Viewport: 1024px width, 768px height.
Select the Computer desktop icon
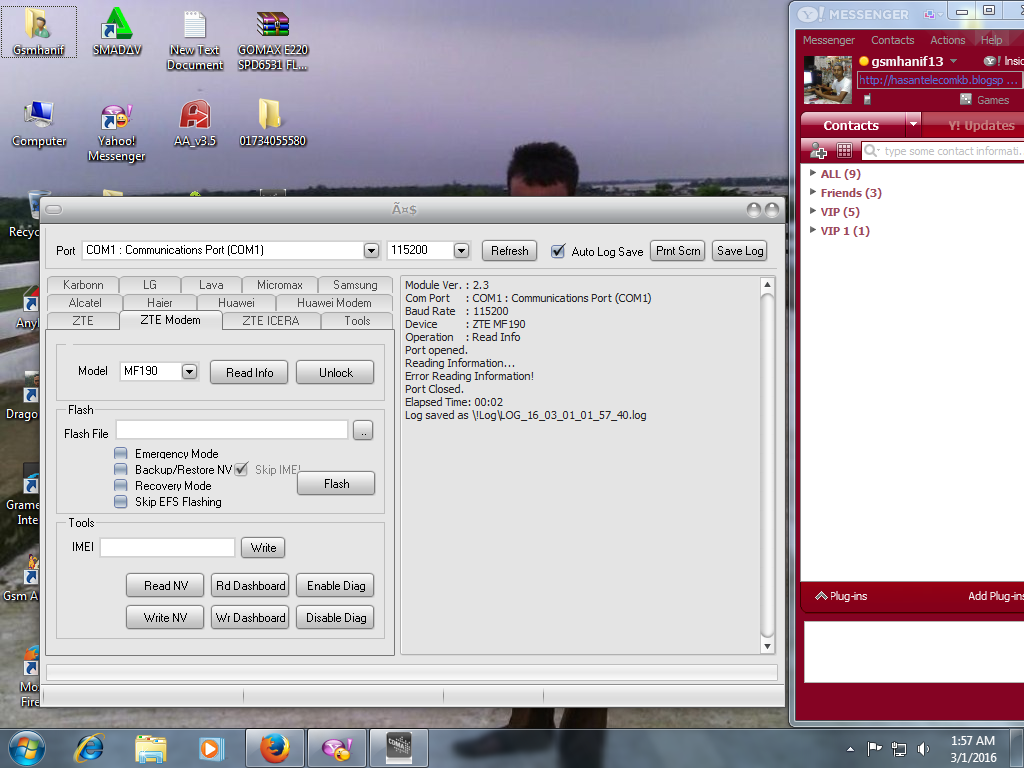pyautogui.click(x=39, y=124)
